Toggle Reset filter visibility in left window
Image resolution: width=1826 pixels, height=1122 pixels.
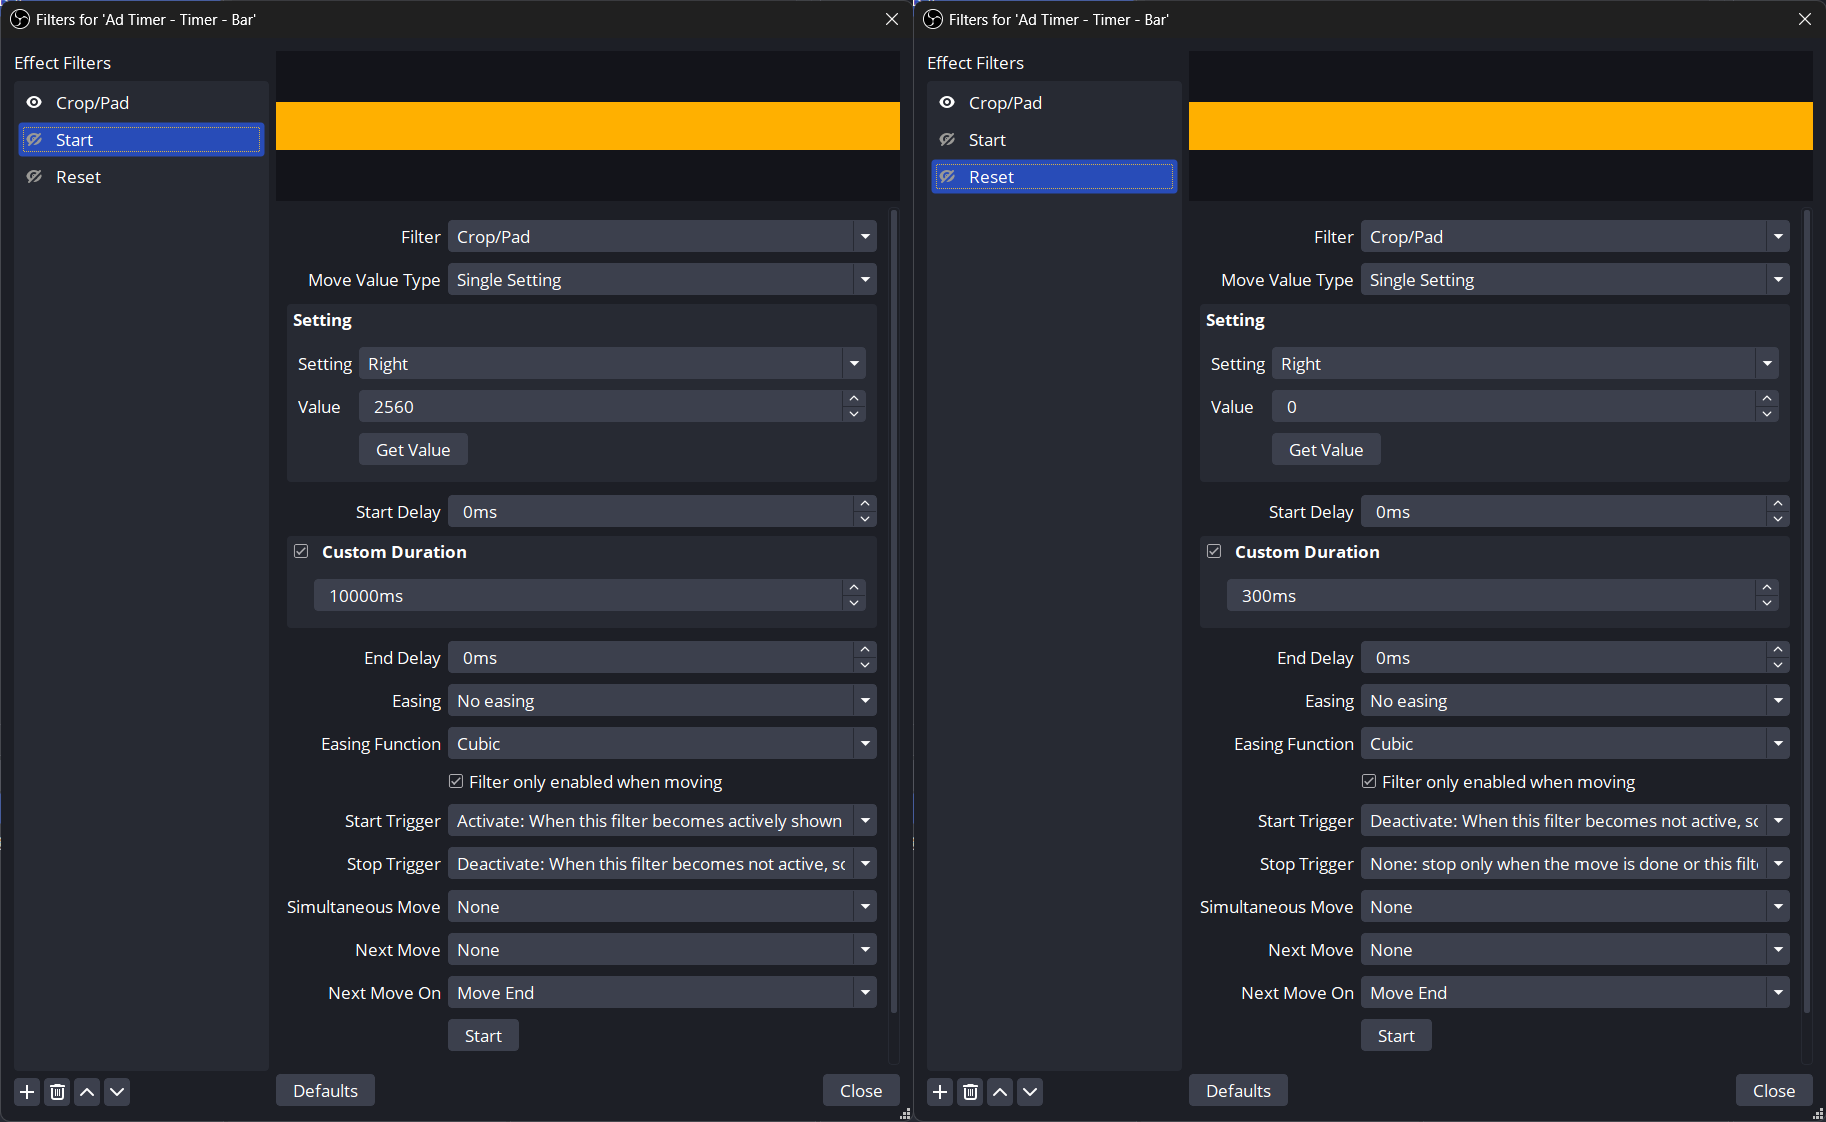pyautogui.click(x=34, y=177)
